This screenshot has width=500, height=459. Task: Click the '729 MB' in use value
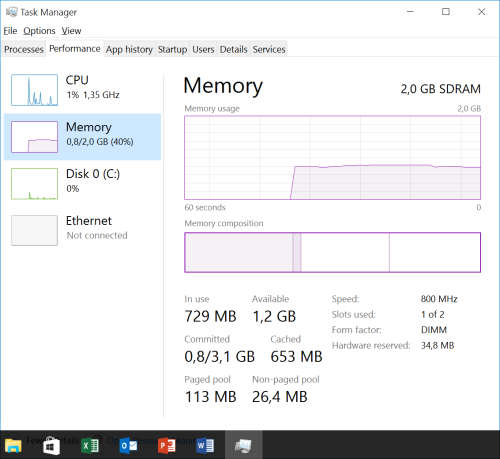(x=210, y=316)
